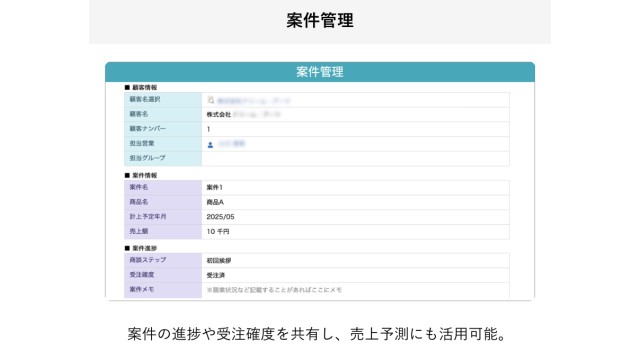Click customer number value 1
Image resolution: width=640 pixels, height=360 pixels.
coord(208,129)
